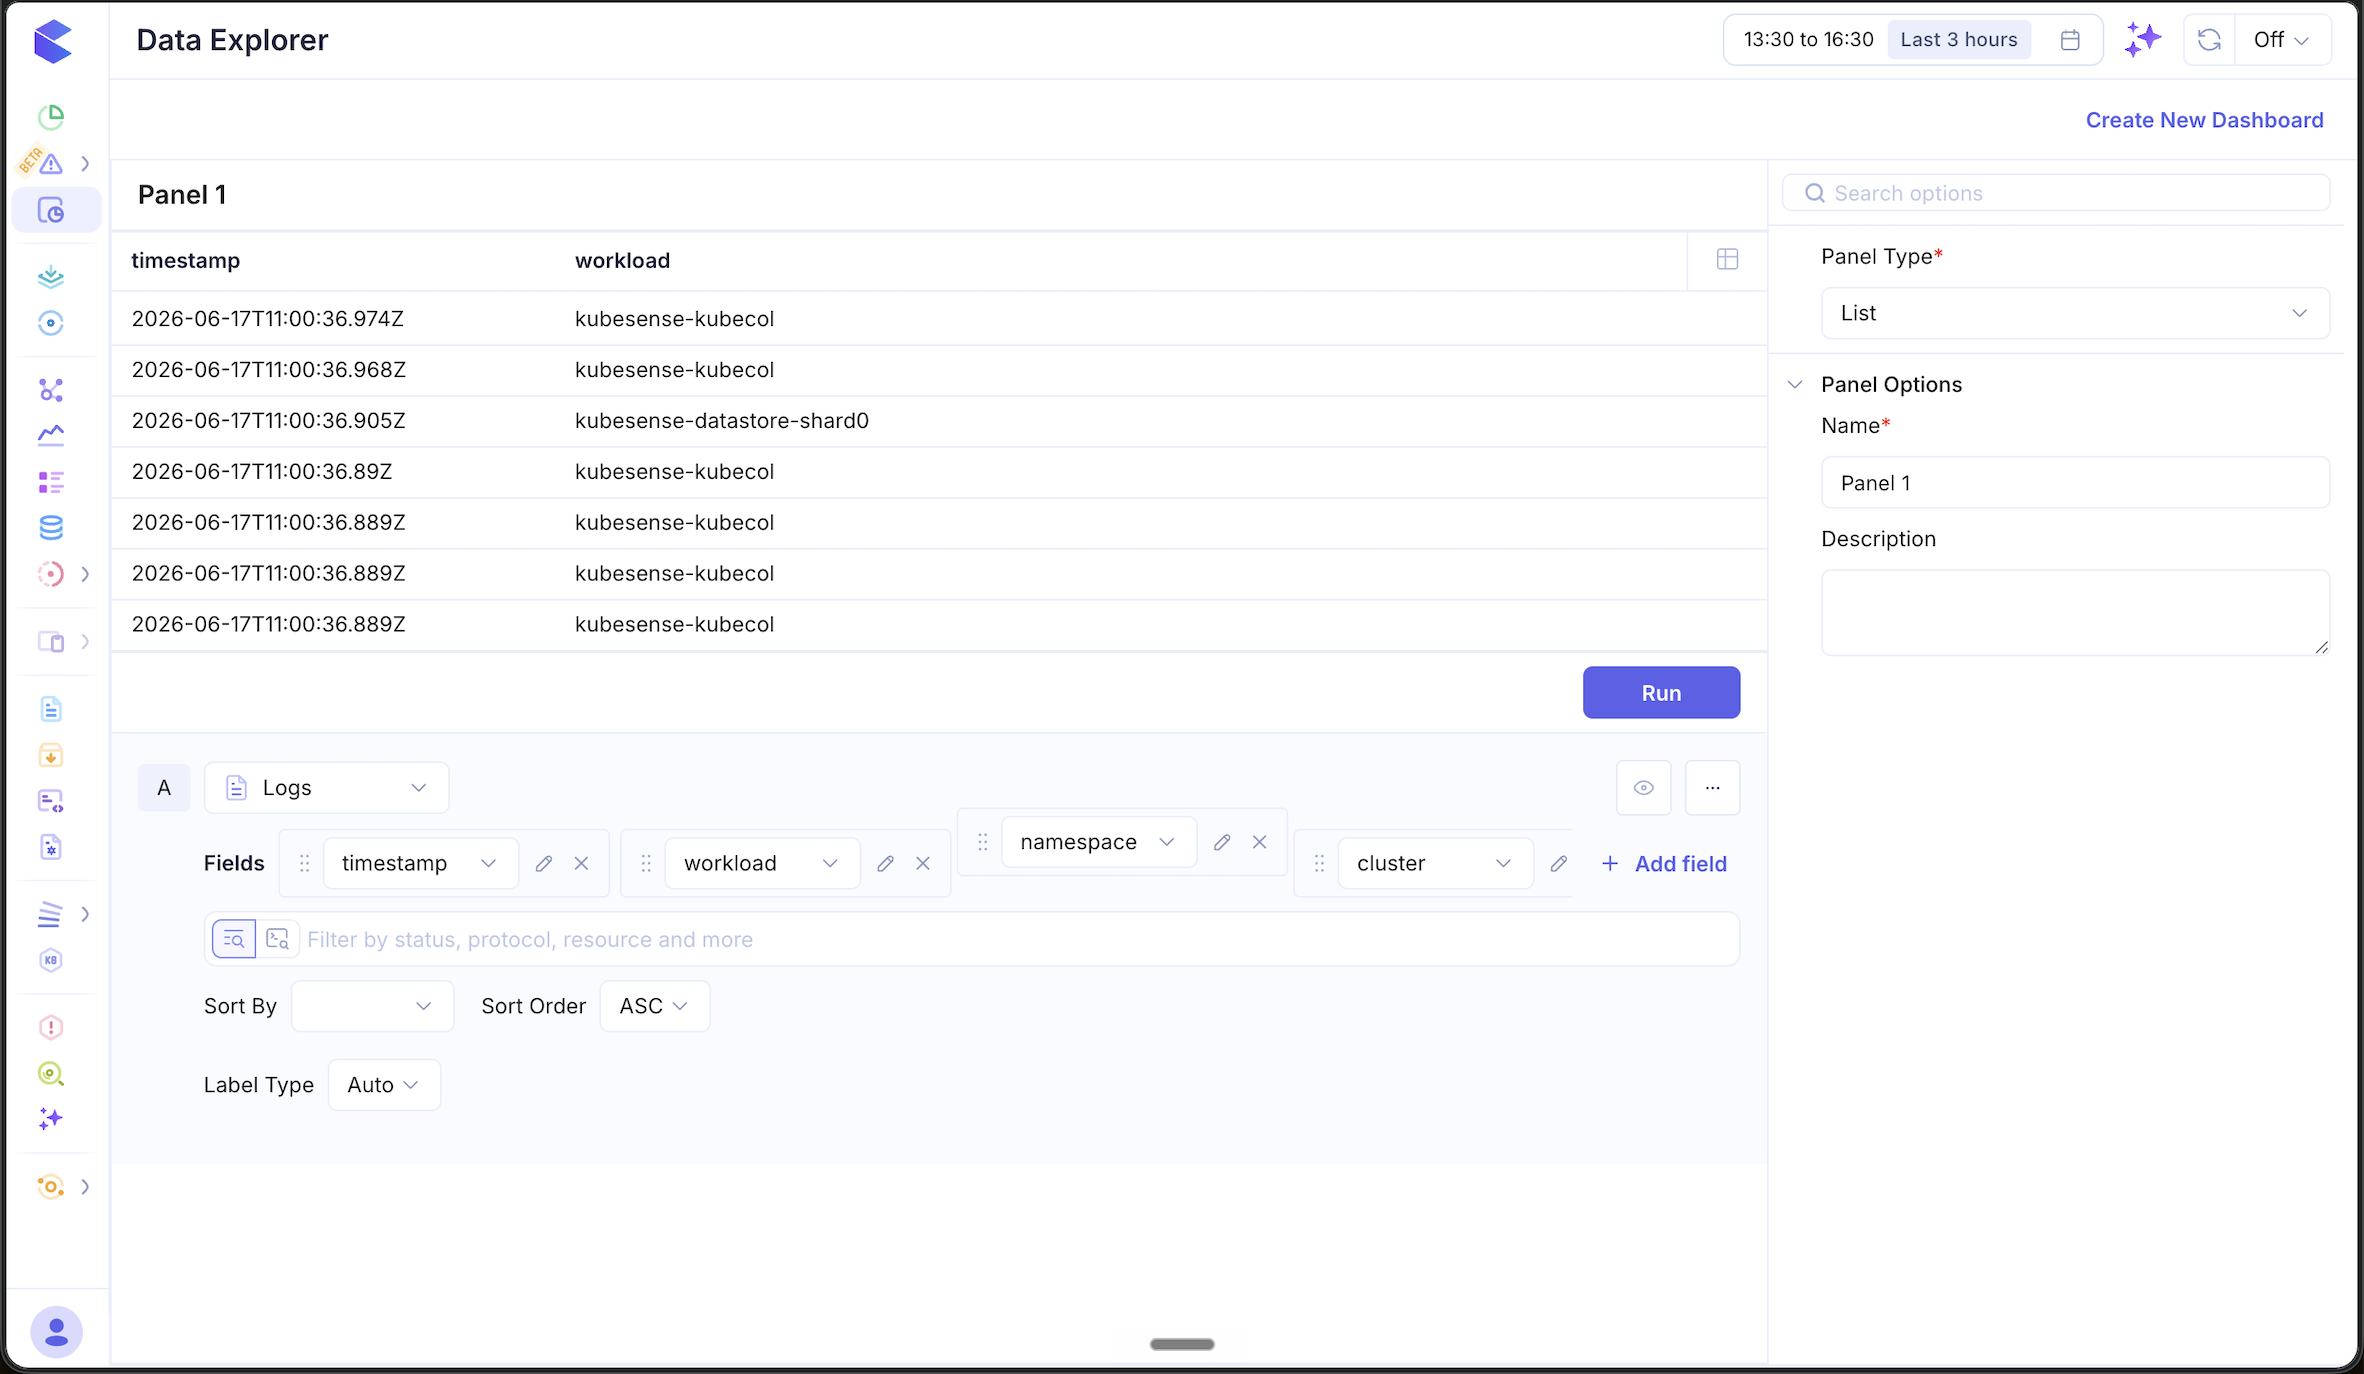Toggle query A visibility eye icon
The height and width of the screenshot is (1374, 2364).
coord(1643,788)
